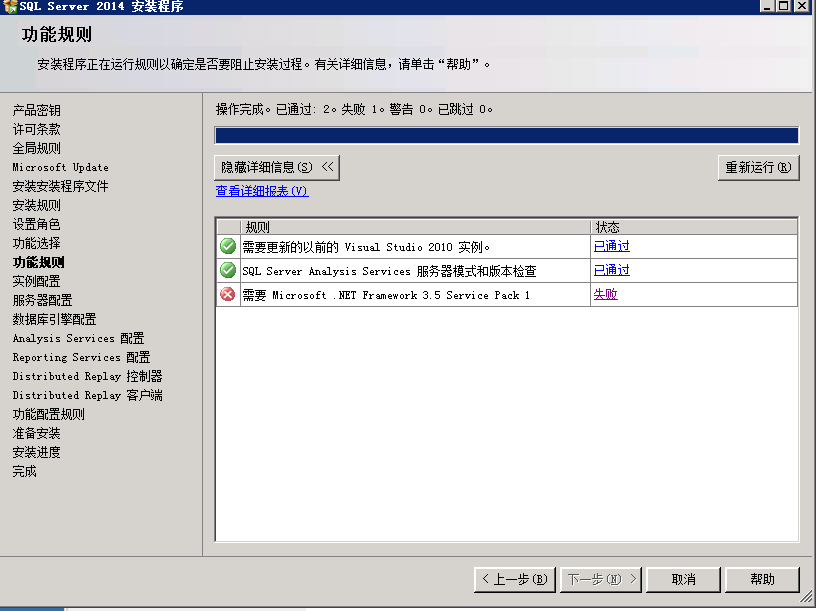Screen dimensions: 816x611
Task: Go back with 上一步 button
Action: (515, 579)
